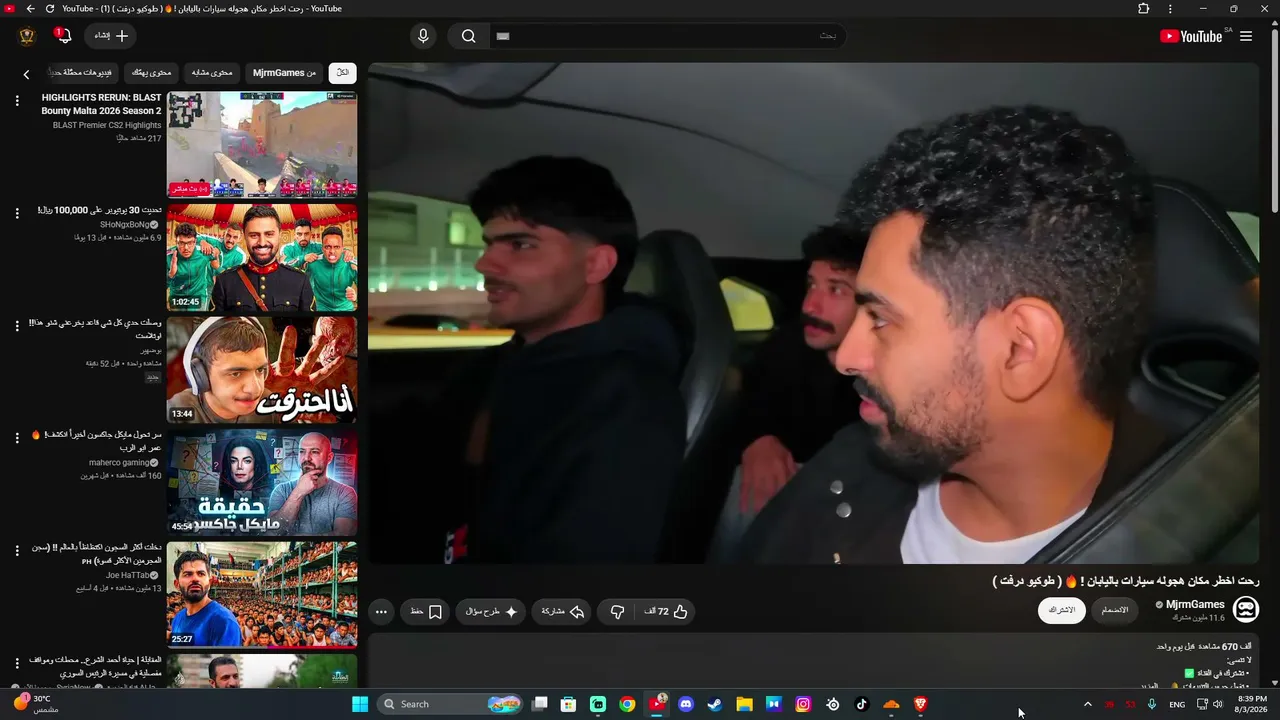This screenshot has width=1280, height=720.
Task: Start voice search with microphone icon
Action: coord(423,36)
